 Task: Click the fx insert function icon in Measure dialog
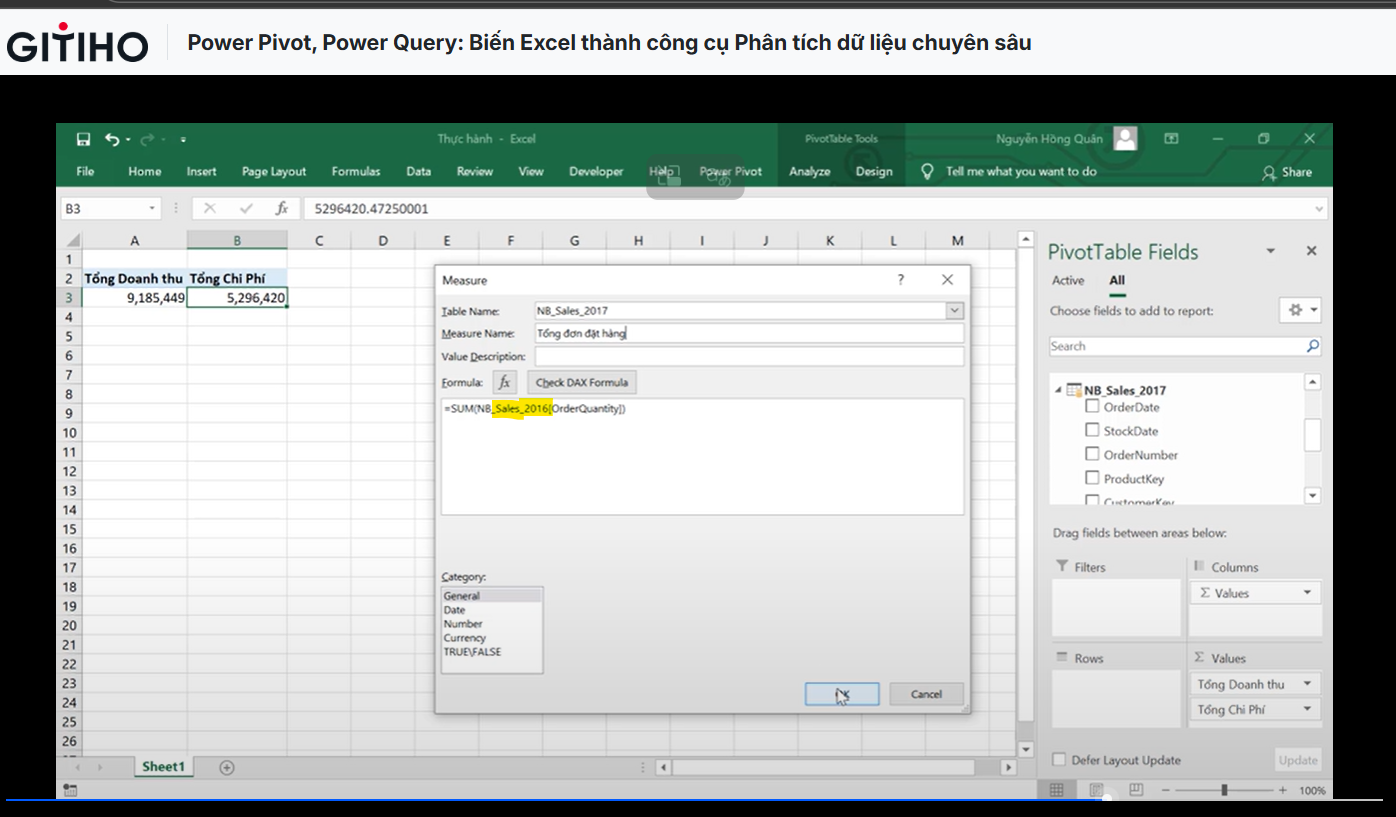pos(505,382)
